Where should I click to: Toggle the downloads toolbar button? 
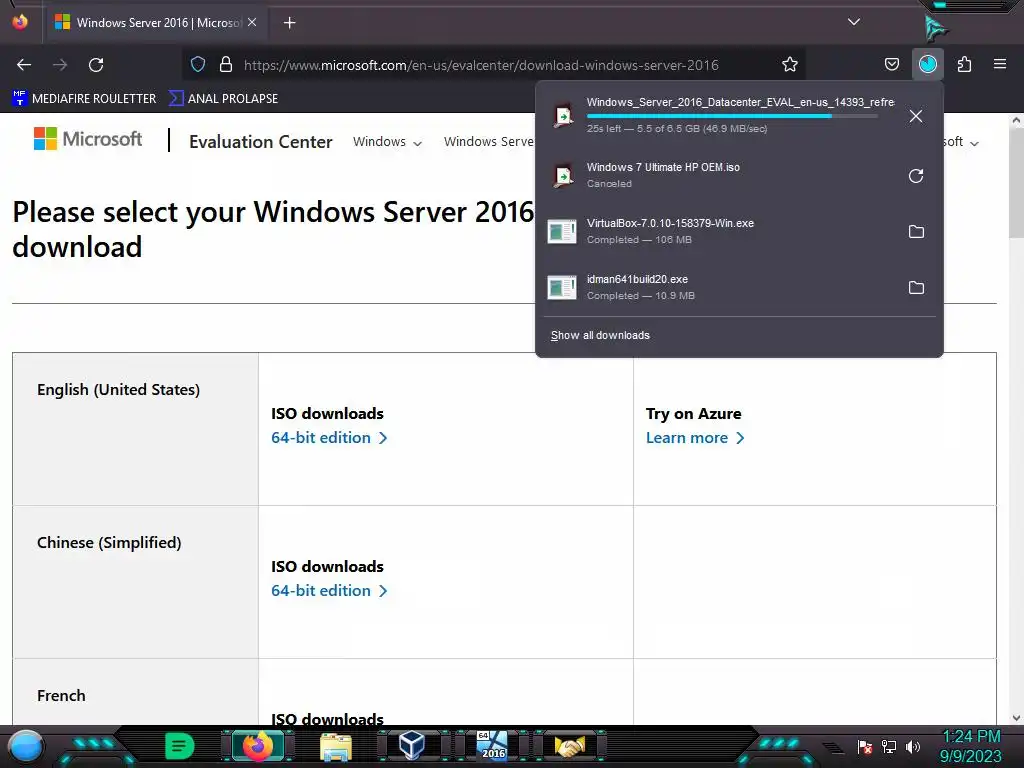point(927,64)
